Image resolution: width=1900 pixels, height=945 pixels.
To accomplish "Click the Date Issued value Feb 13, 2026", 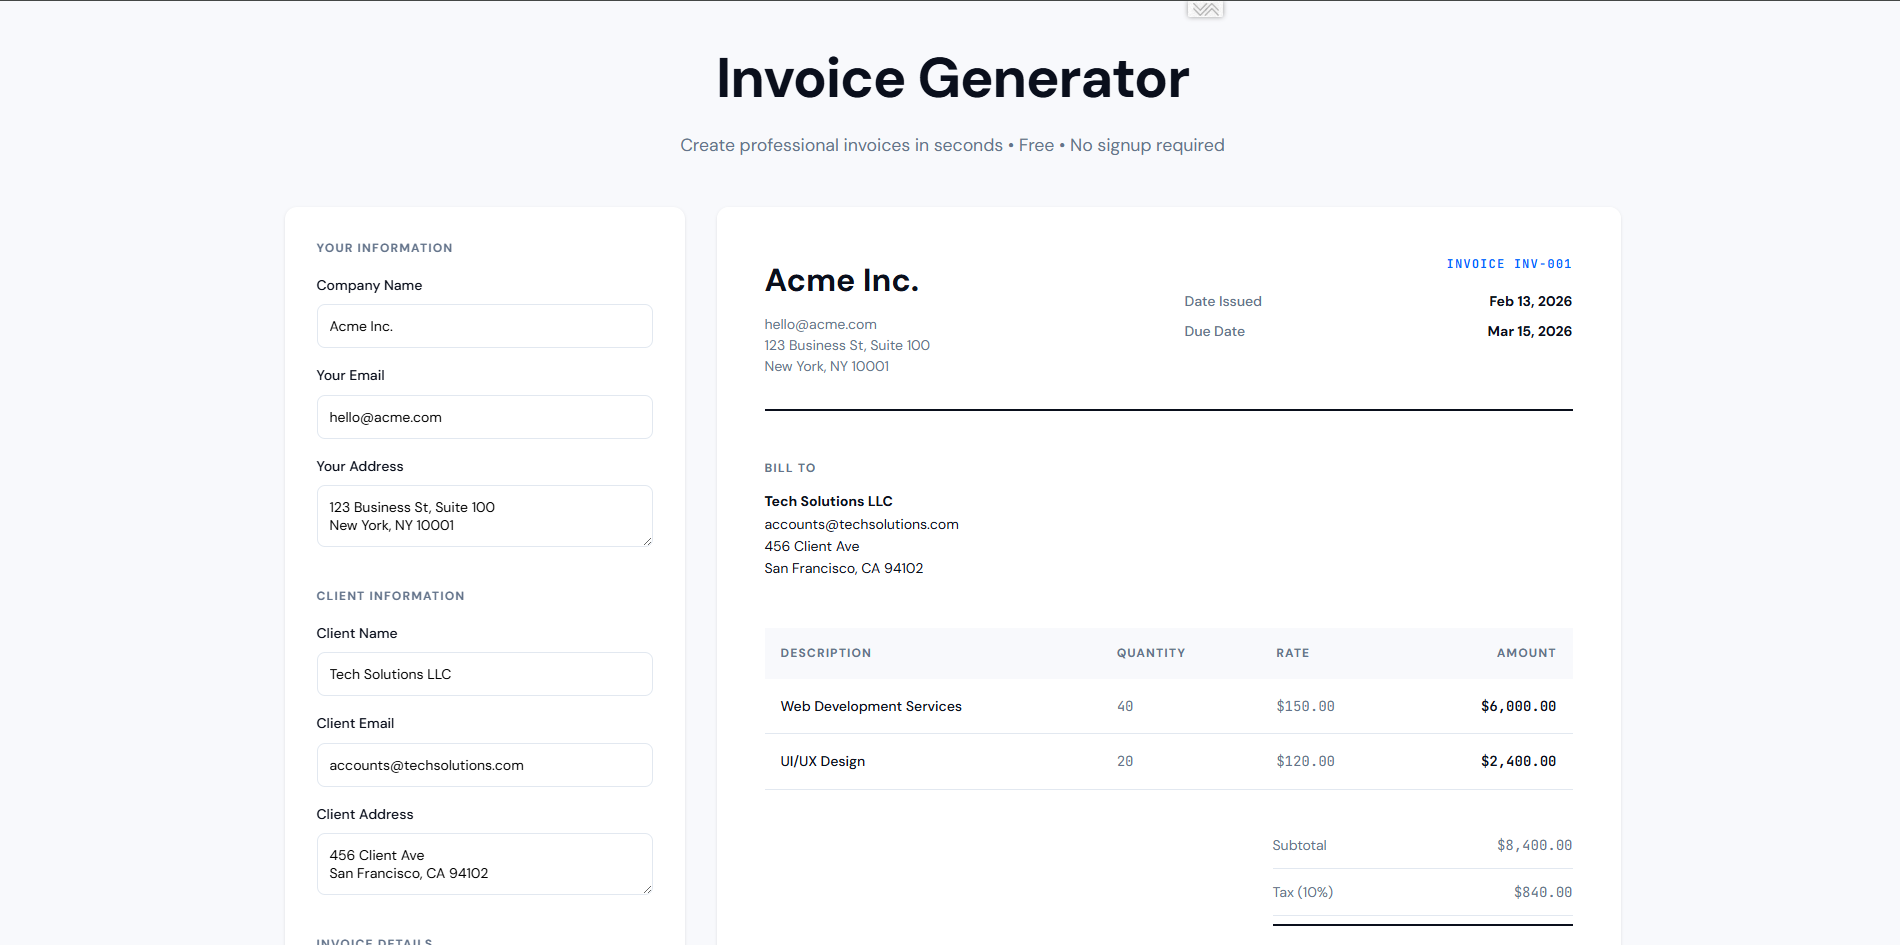I will [x=1529, y=300].
